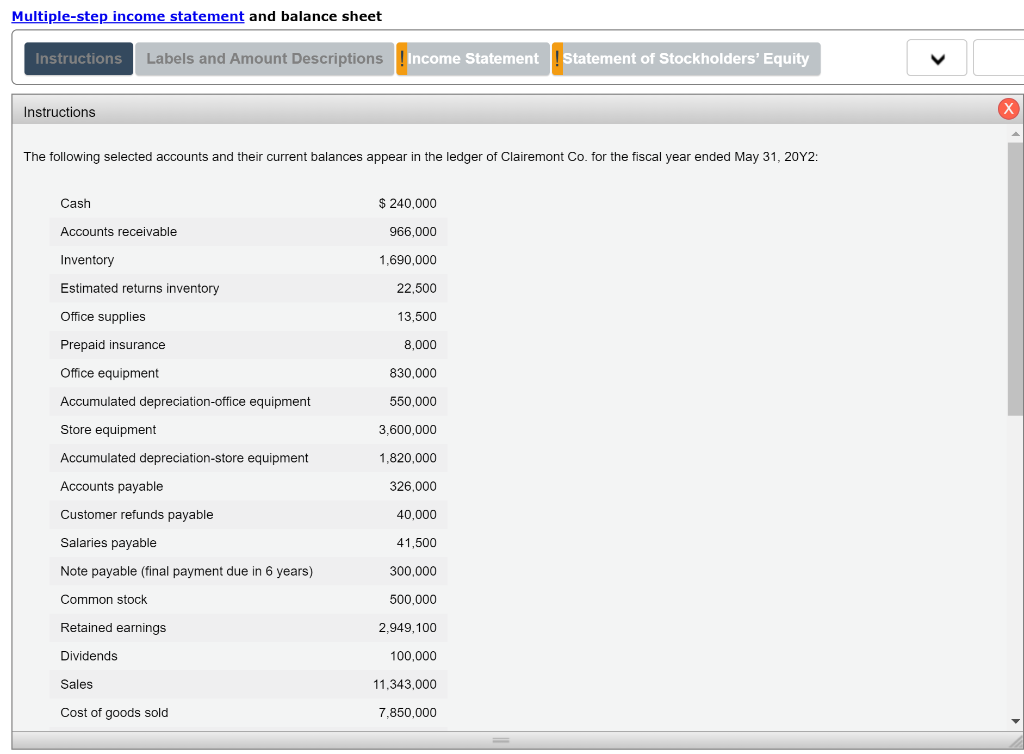Click the Clairemont Co. introductory sentence
The height and width of the screenshot is (754, 1024).
pyautogui.click(x=421, y=157)
